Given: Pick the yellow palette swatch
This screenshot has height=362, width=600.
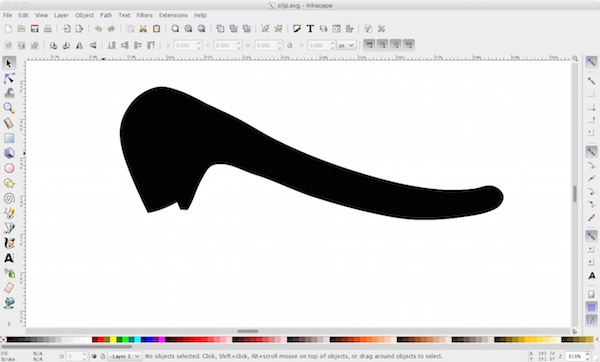Looking at the screenshot, I should 113,339.
